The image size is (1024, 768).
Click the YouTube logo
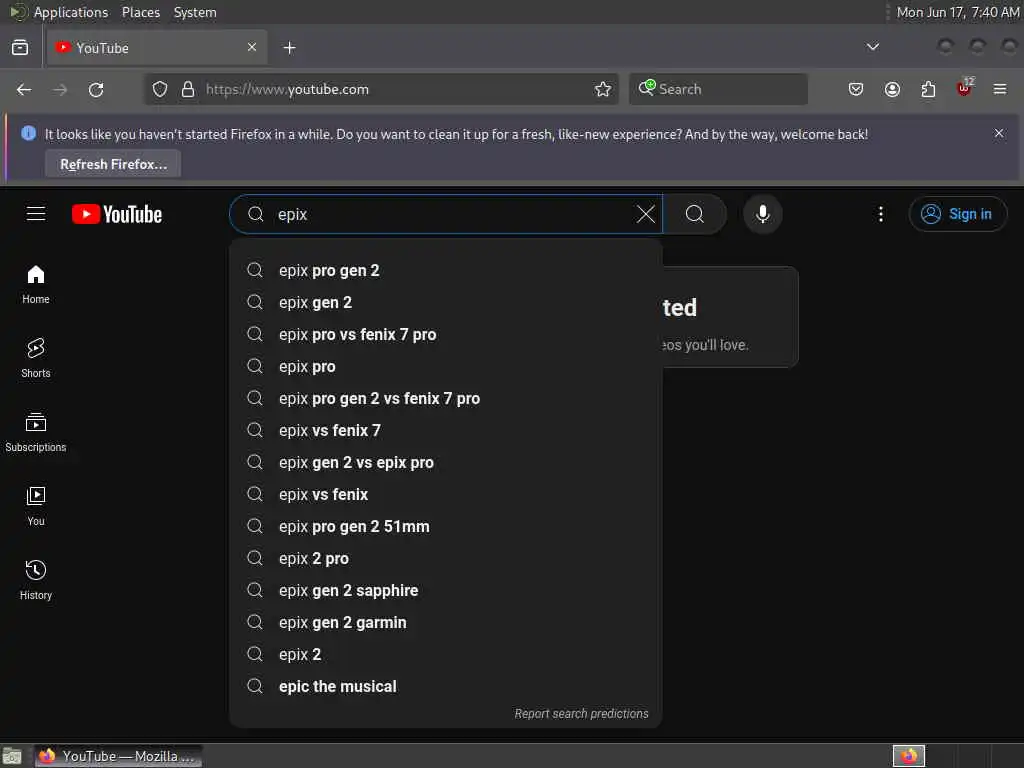coord(117,214)
